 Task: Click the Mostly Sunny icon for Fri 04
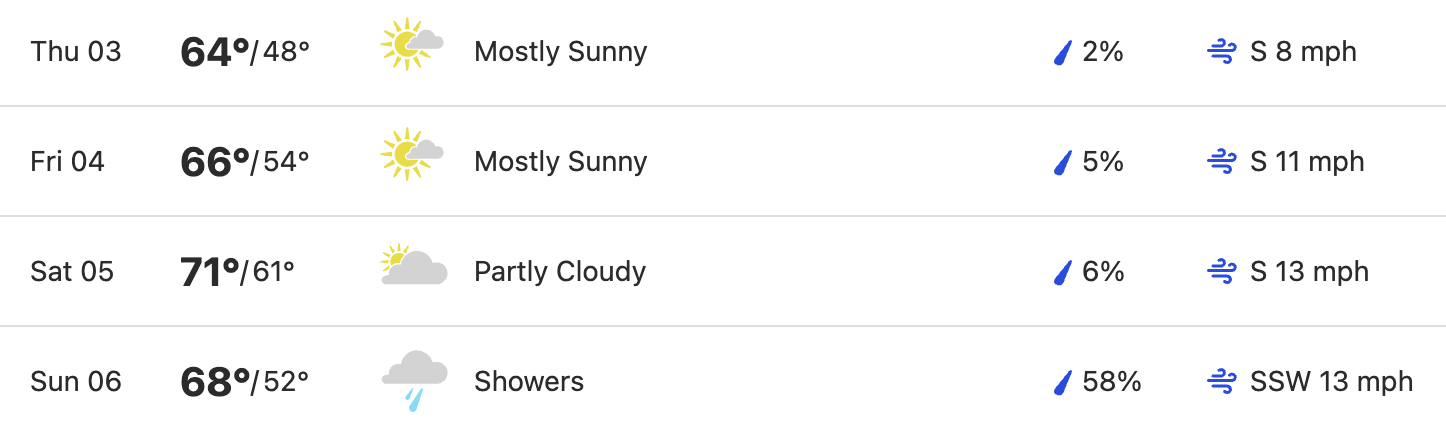pyautogui.click(x=412, y=154)
